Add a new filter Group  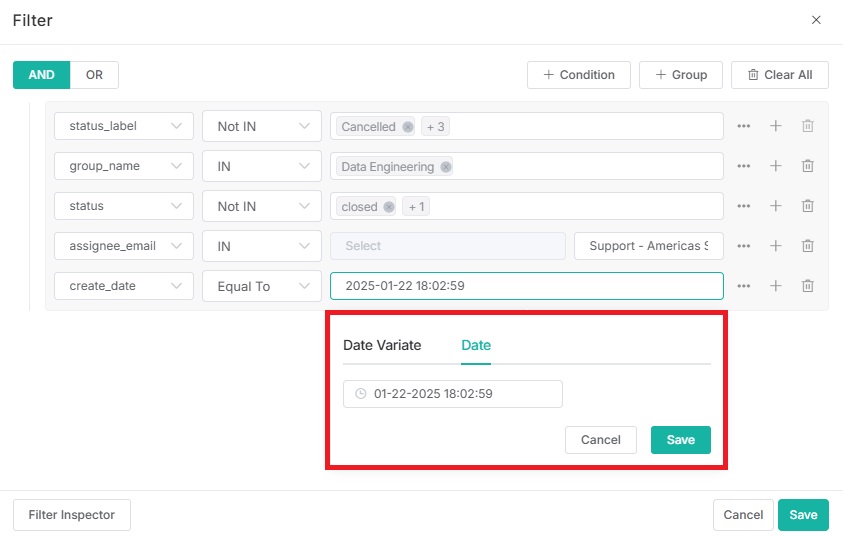pyautogui.click(x=679, y=75)
